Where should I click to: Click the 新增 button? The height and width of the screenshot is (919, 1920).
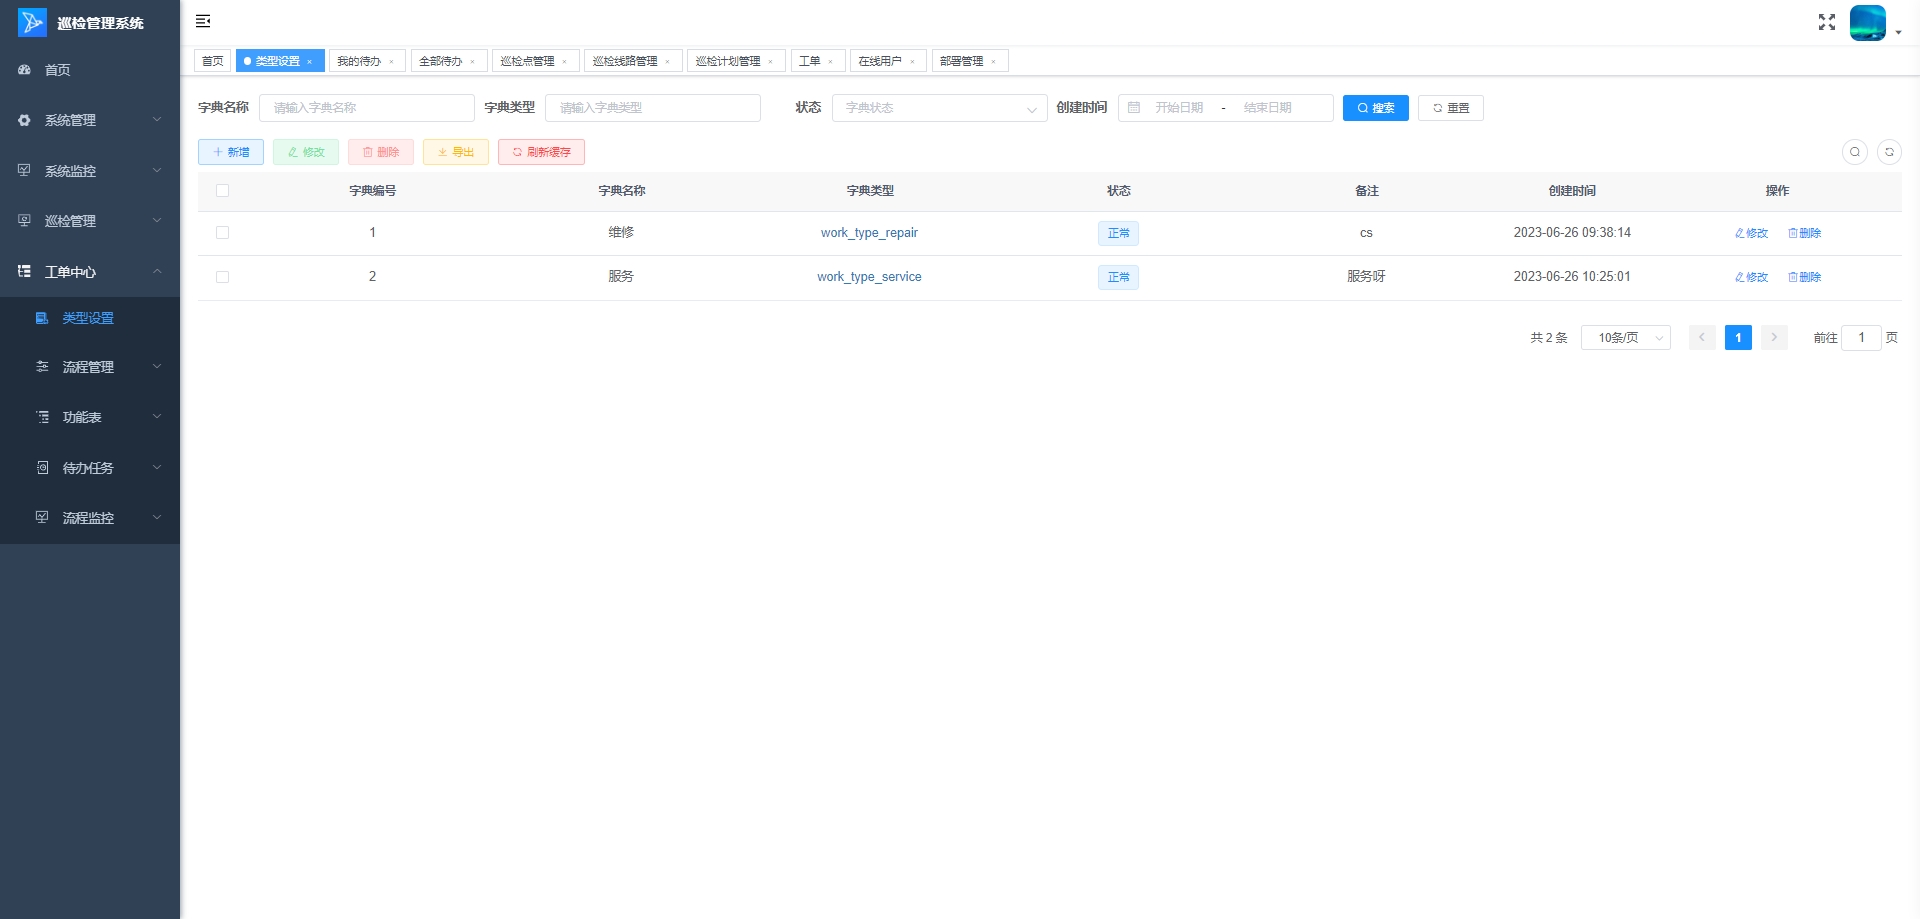tap(231, 152)
